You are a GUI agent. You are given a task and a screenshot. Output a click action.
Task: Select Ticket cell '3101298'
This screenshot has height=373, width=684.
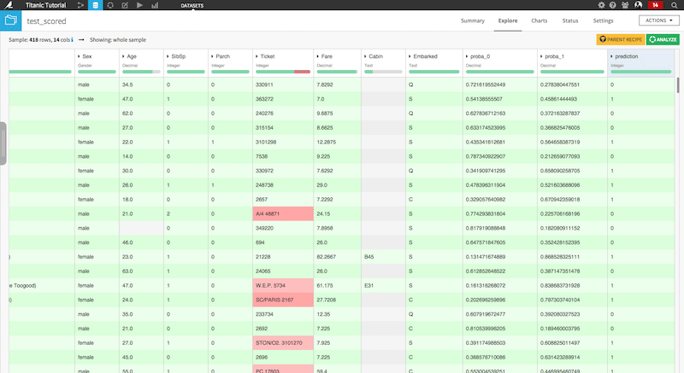(x=283, y=142)
